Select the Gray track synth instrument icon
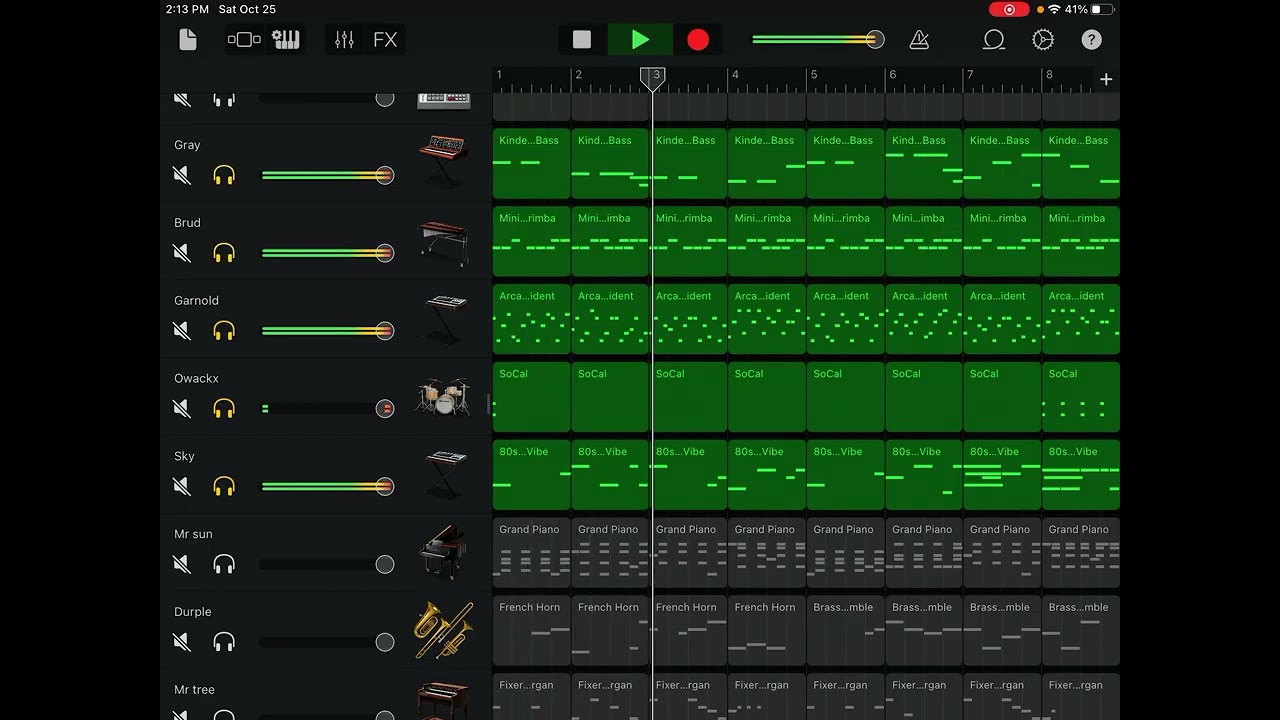The height and width of the screenshot is (720, 1280). pos(444,160)
